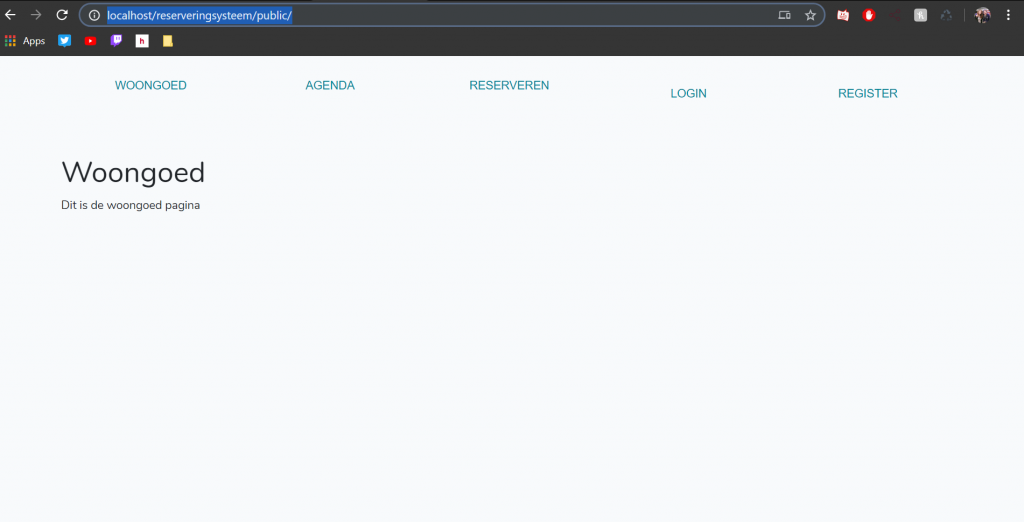Open the gray Honey extension icon
This screenshot has height=522, width=1024.
(920, 15)
